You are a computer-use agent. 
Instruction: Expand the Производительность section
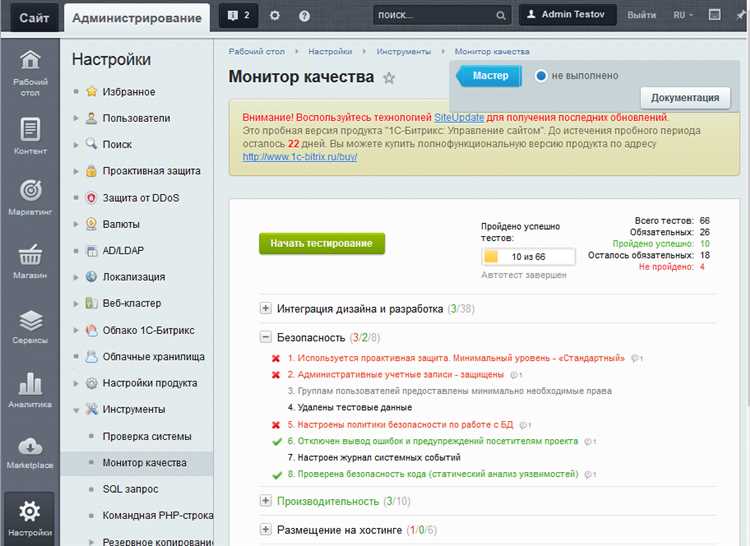coord(265,501)
